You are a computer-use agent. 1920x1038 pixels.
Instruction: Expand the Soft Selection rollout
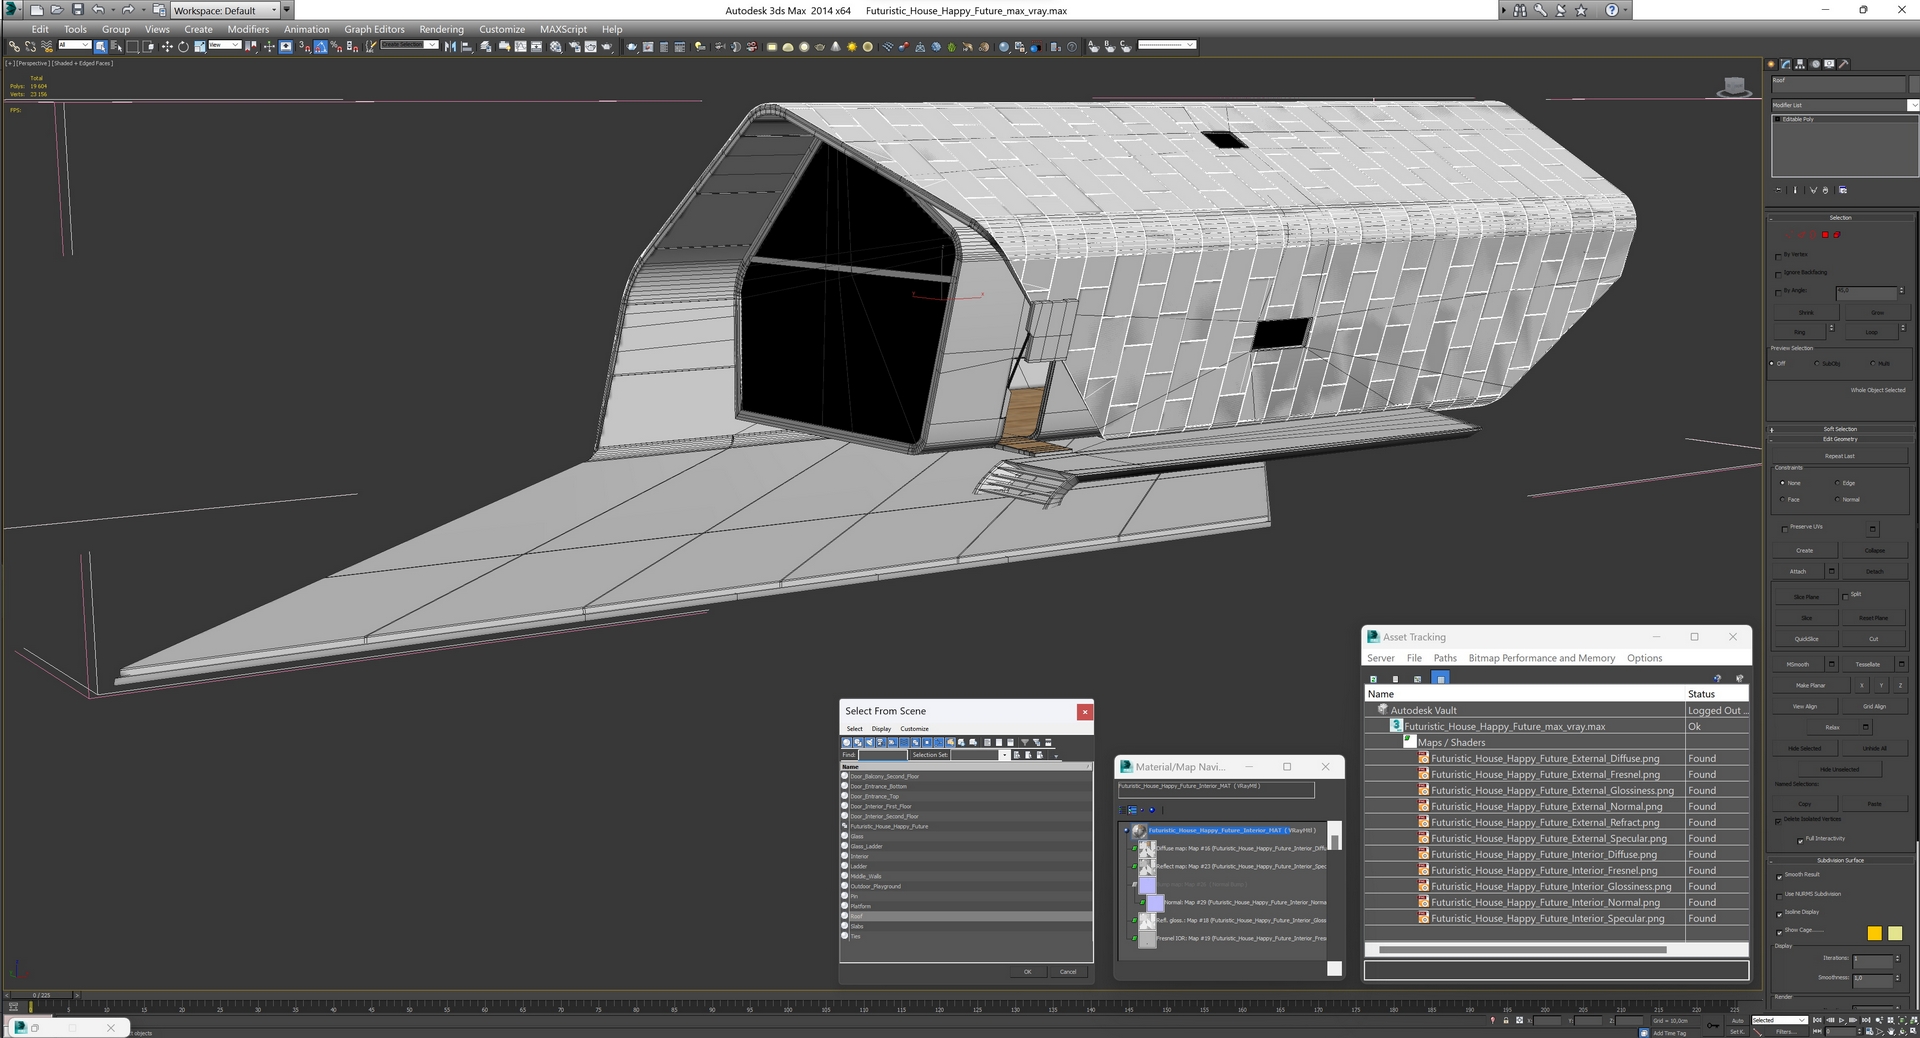[x=1840, y=429]
